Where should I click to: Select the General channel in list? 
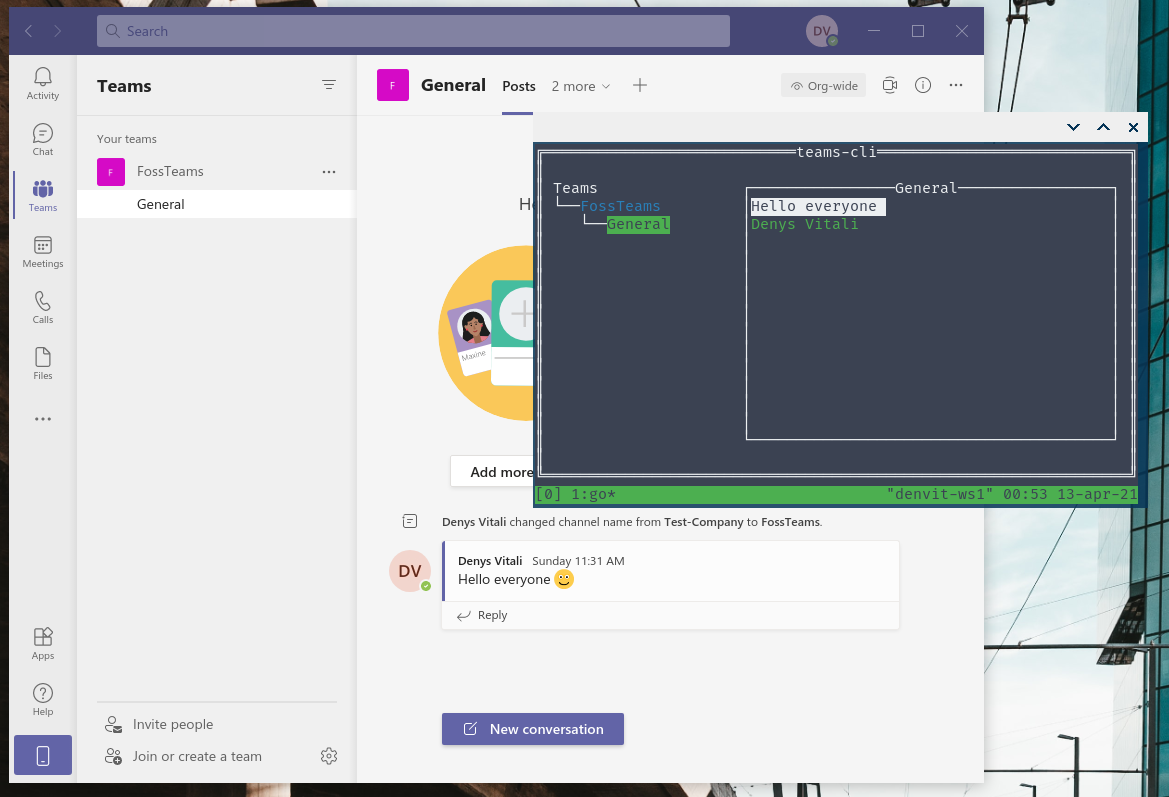(216, 204)
